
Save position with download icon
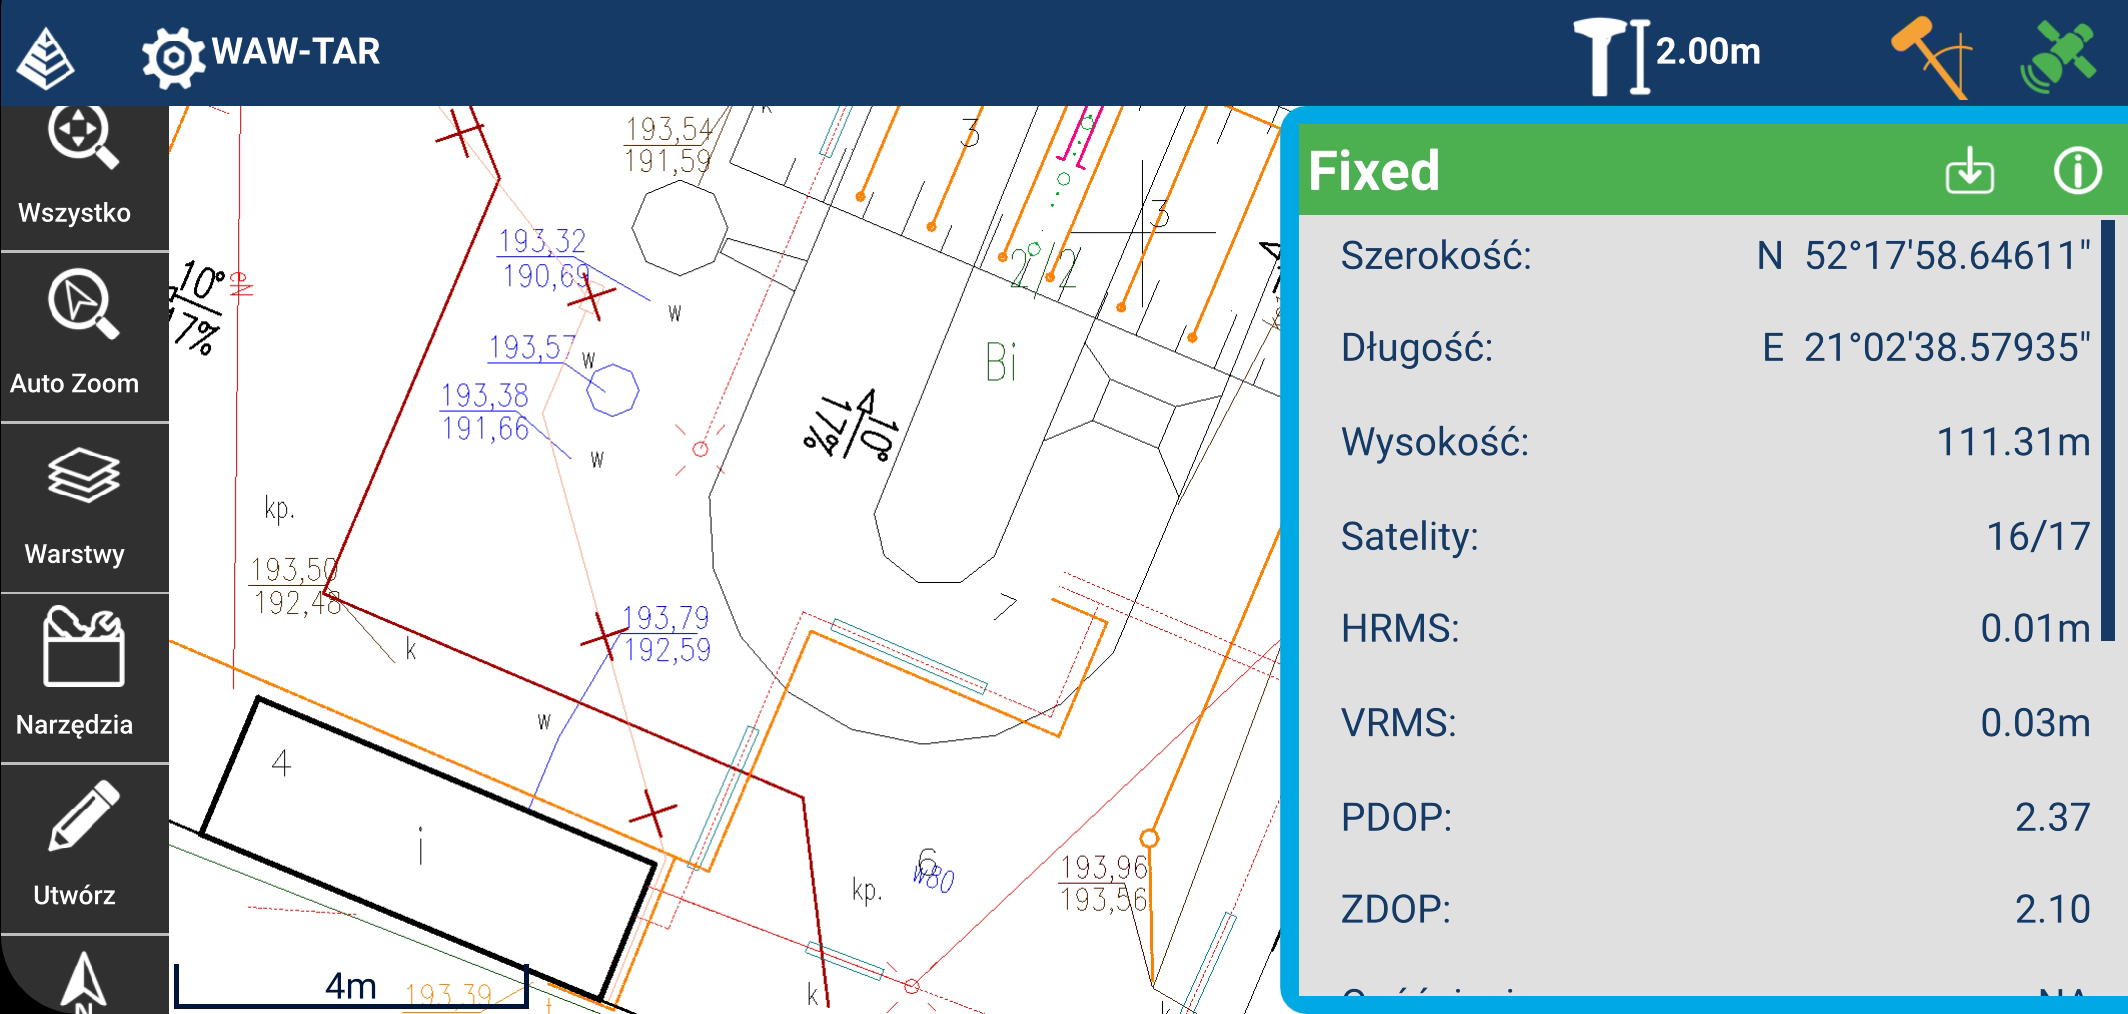[x=1969, y=171]
